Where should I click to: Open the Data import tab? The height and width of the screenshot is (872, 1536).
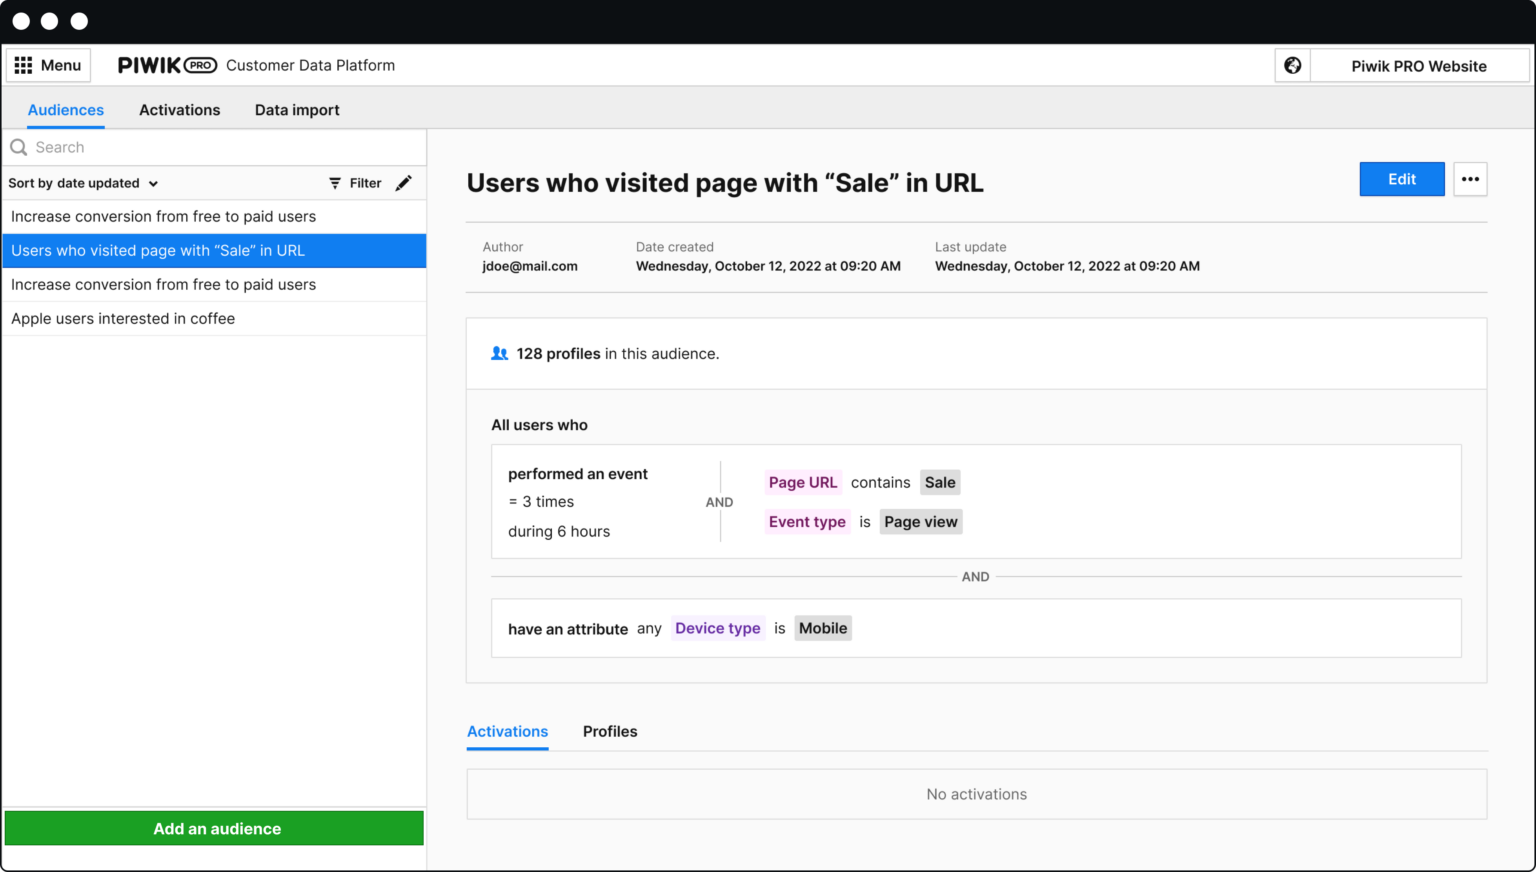pos(297,109)
